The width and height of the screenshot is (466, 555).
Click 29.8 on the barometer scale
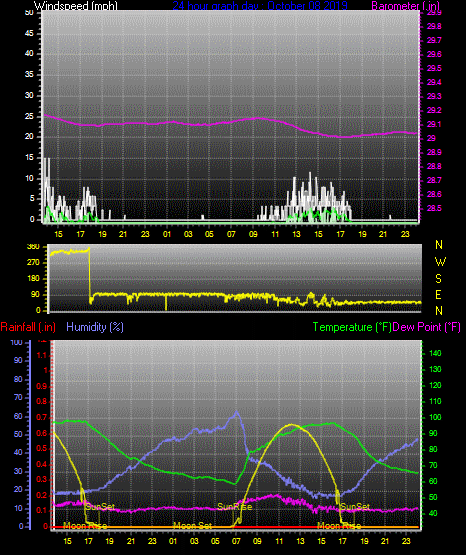(x=434, y=27)
